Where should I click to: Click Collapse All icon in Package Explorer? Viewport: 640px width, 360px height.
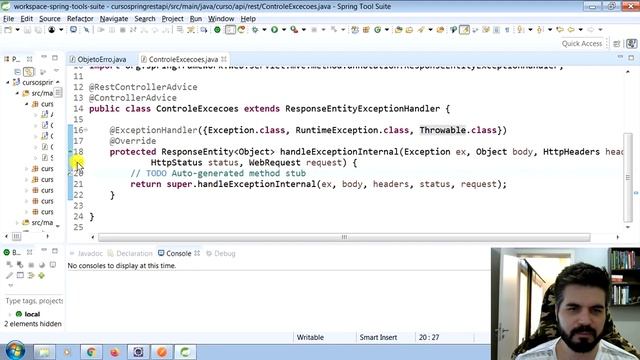coord(17,72)
